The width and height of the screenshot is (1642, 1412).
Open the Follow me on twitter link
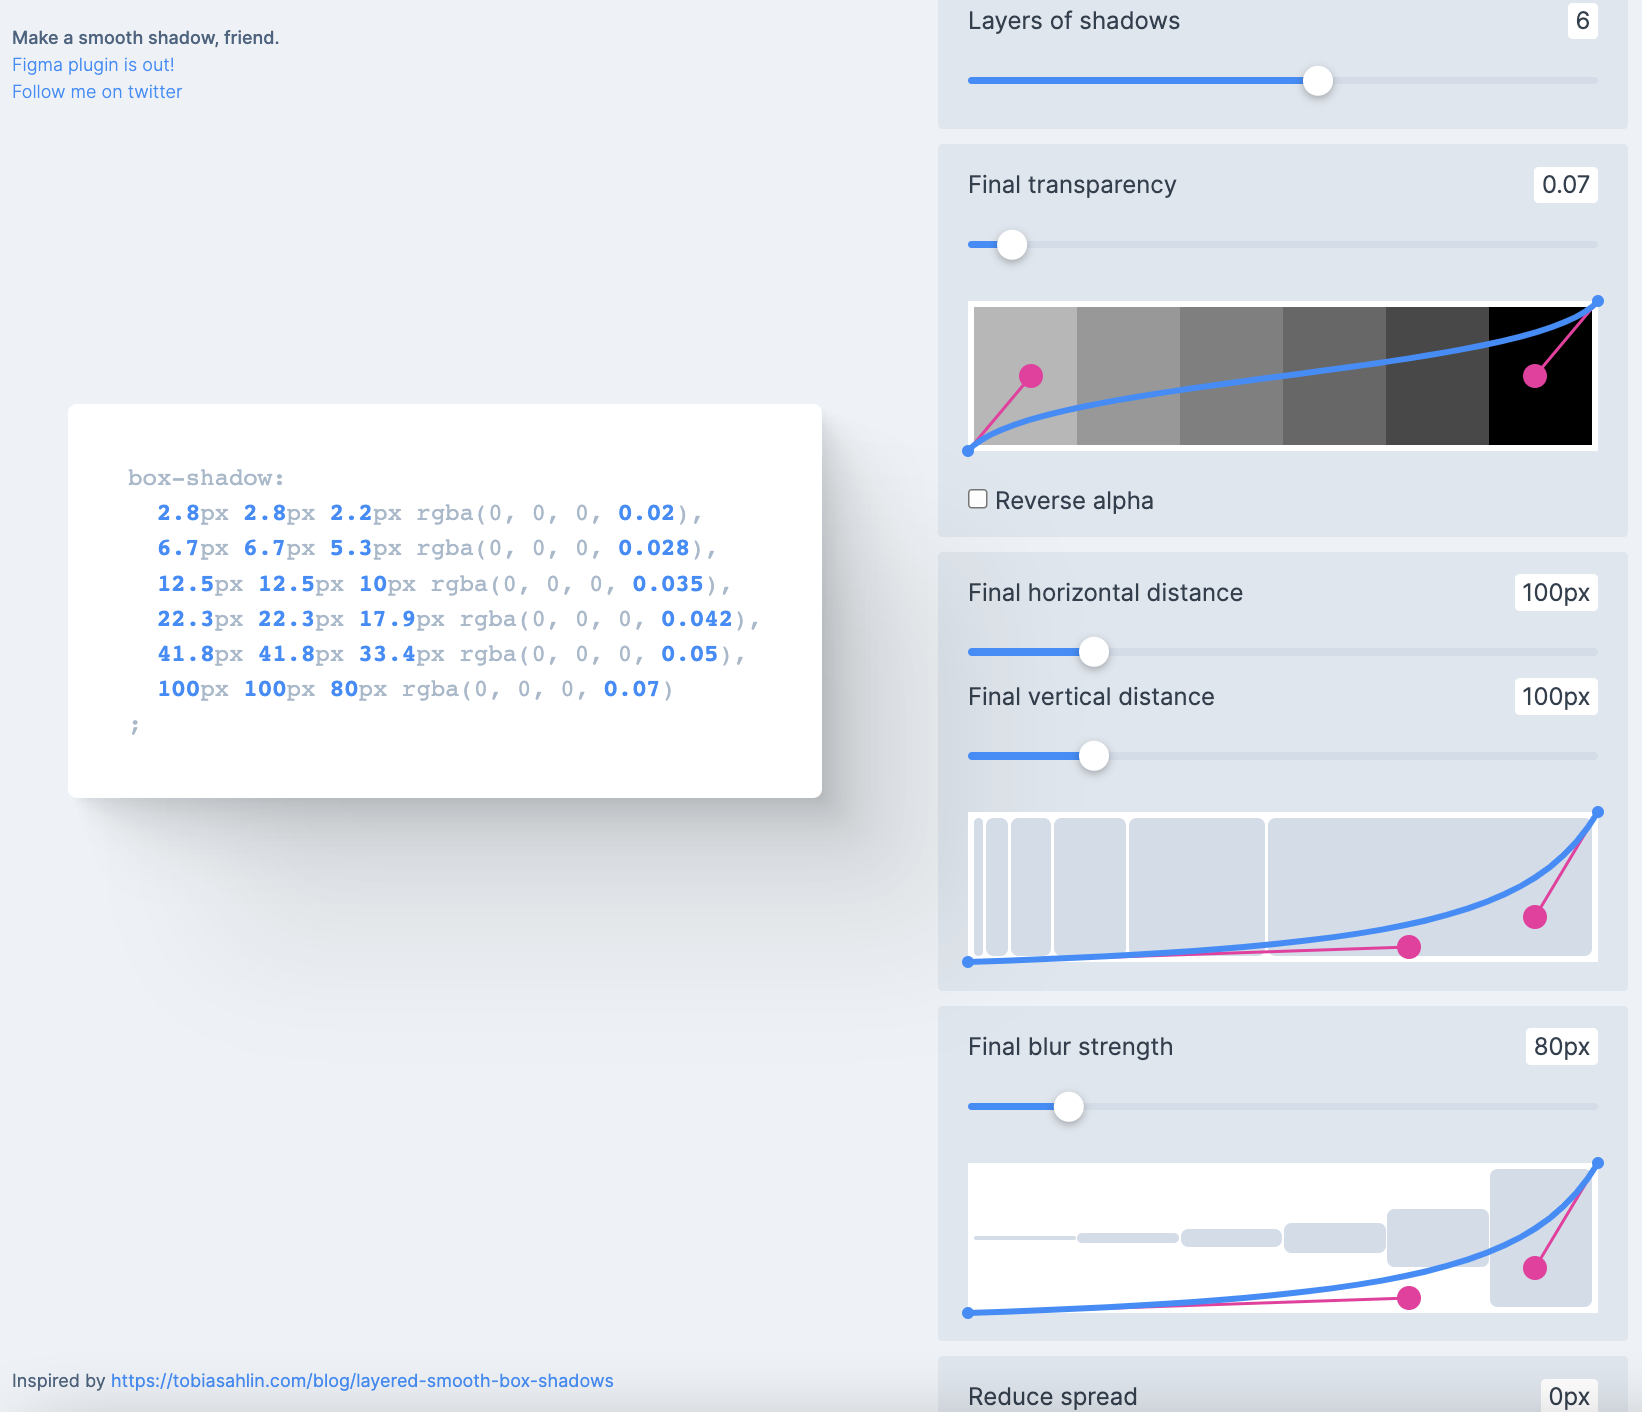[97, 92]
